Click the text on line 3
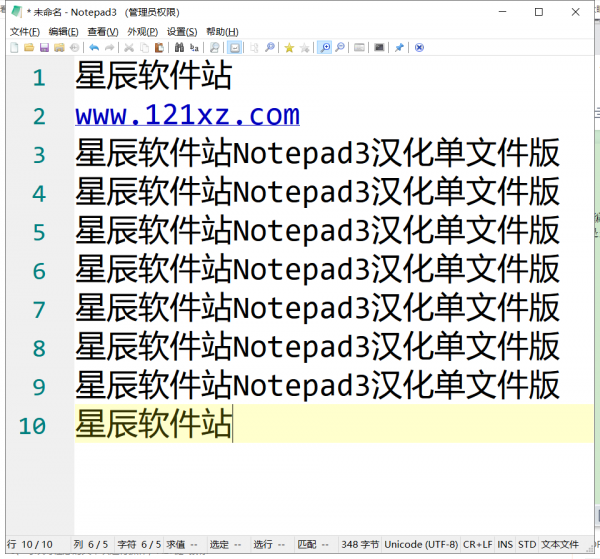This screenshot has width=600, height=559. click(x=318, y=153)
